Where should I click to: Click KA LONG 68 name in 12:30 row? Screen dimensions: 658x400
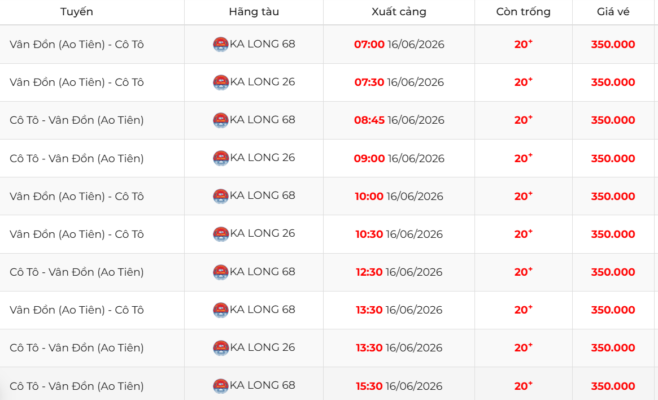[x=263, y=272]
